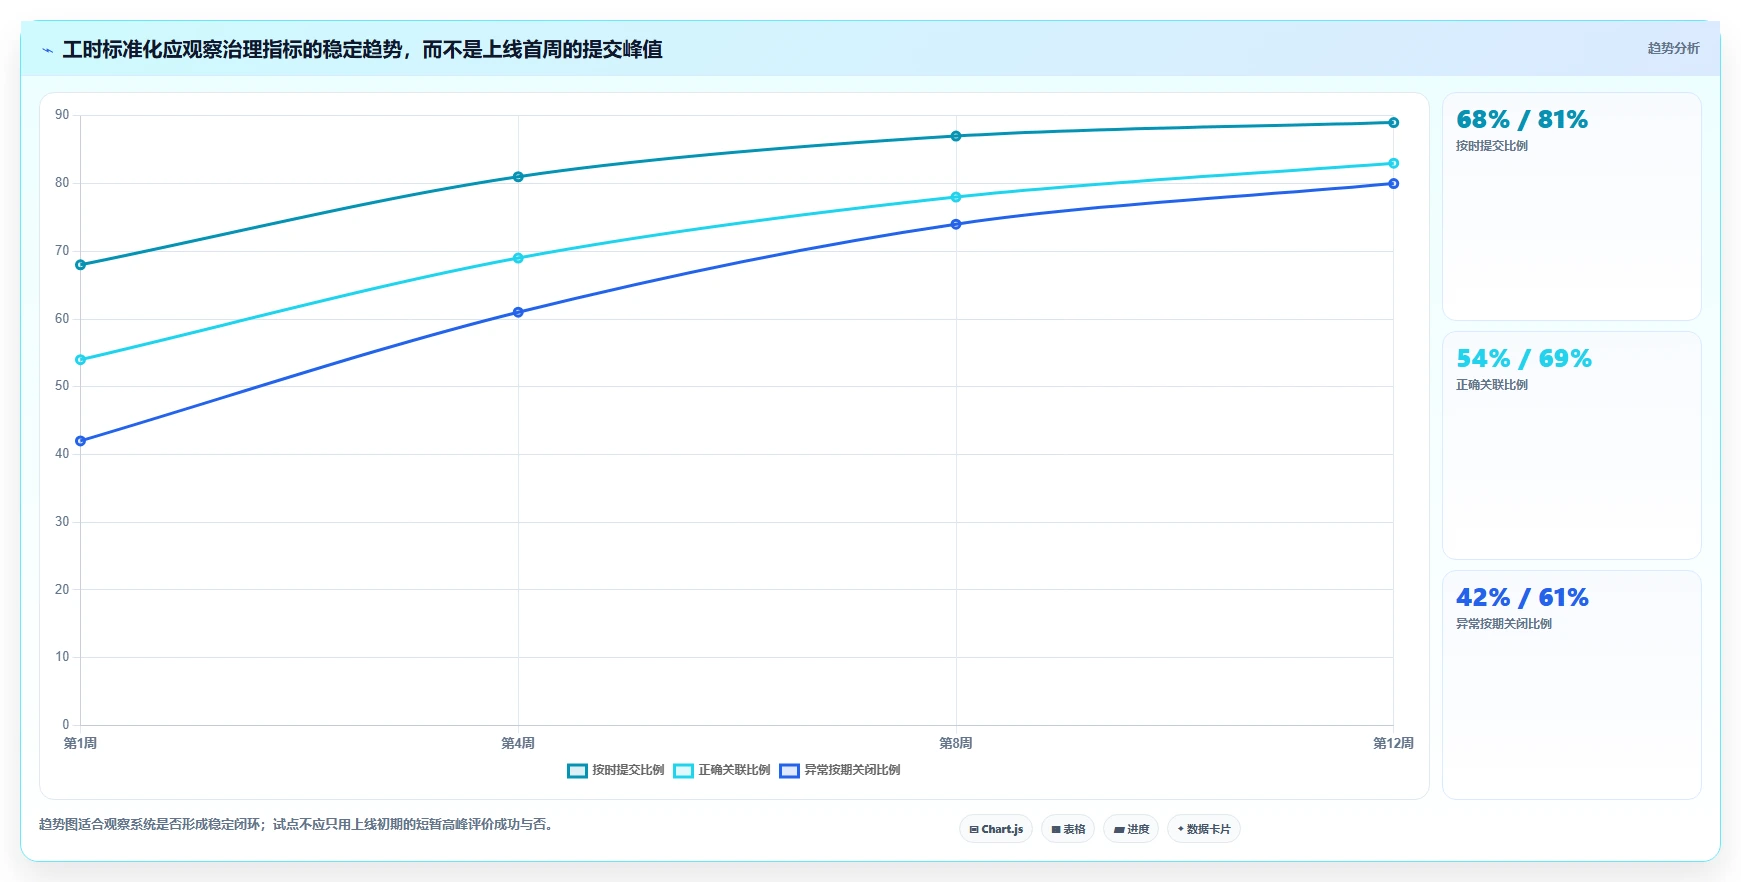Click the 第8周 axis label
The height and width of the screenshot is (882, 1741).
pyautogui.click(x=956, y=743)
